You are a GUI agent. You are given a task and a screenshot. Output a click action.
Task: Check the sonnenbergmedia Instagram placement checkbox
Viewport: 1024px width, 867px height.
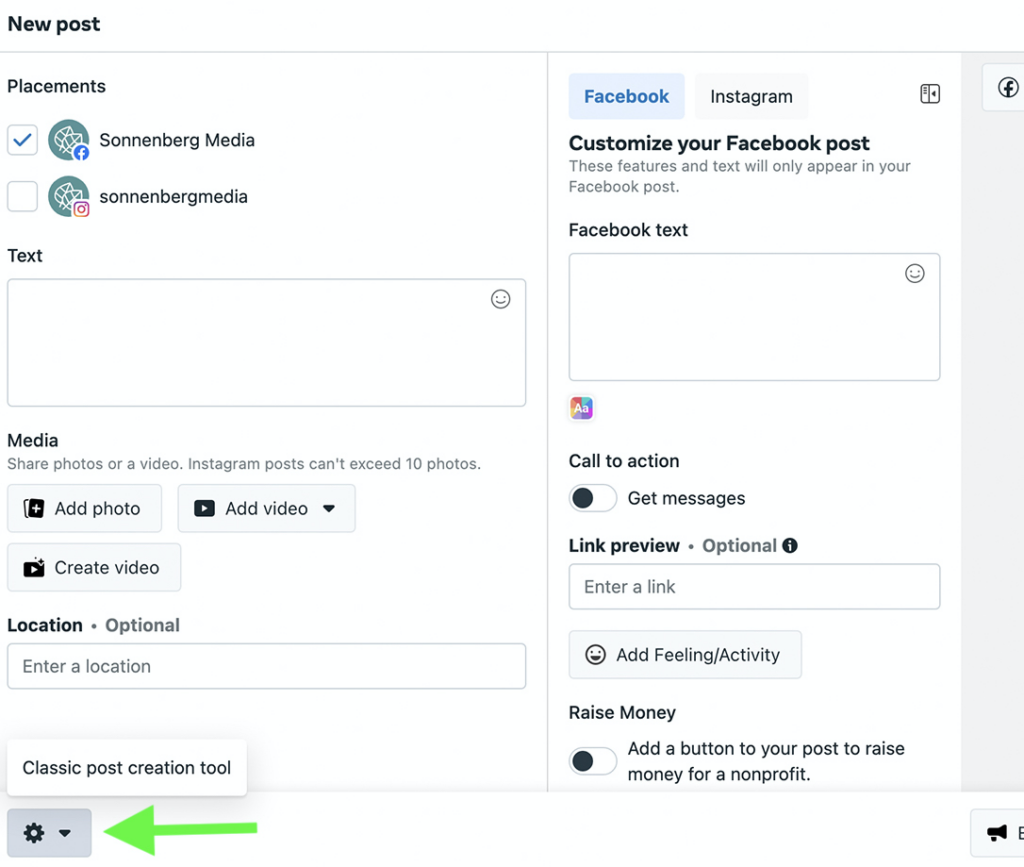(x=22, y=196)
